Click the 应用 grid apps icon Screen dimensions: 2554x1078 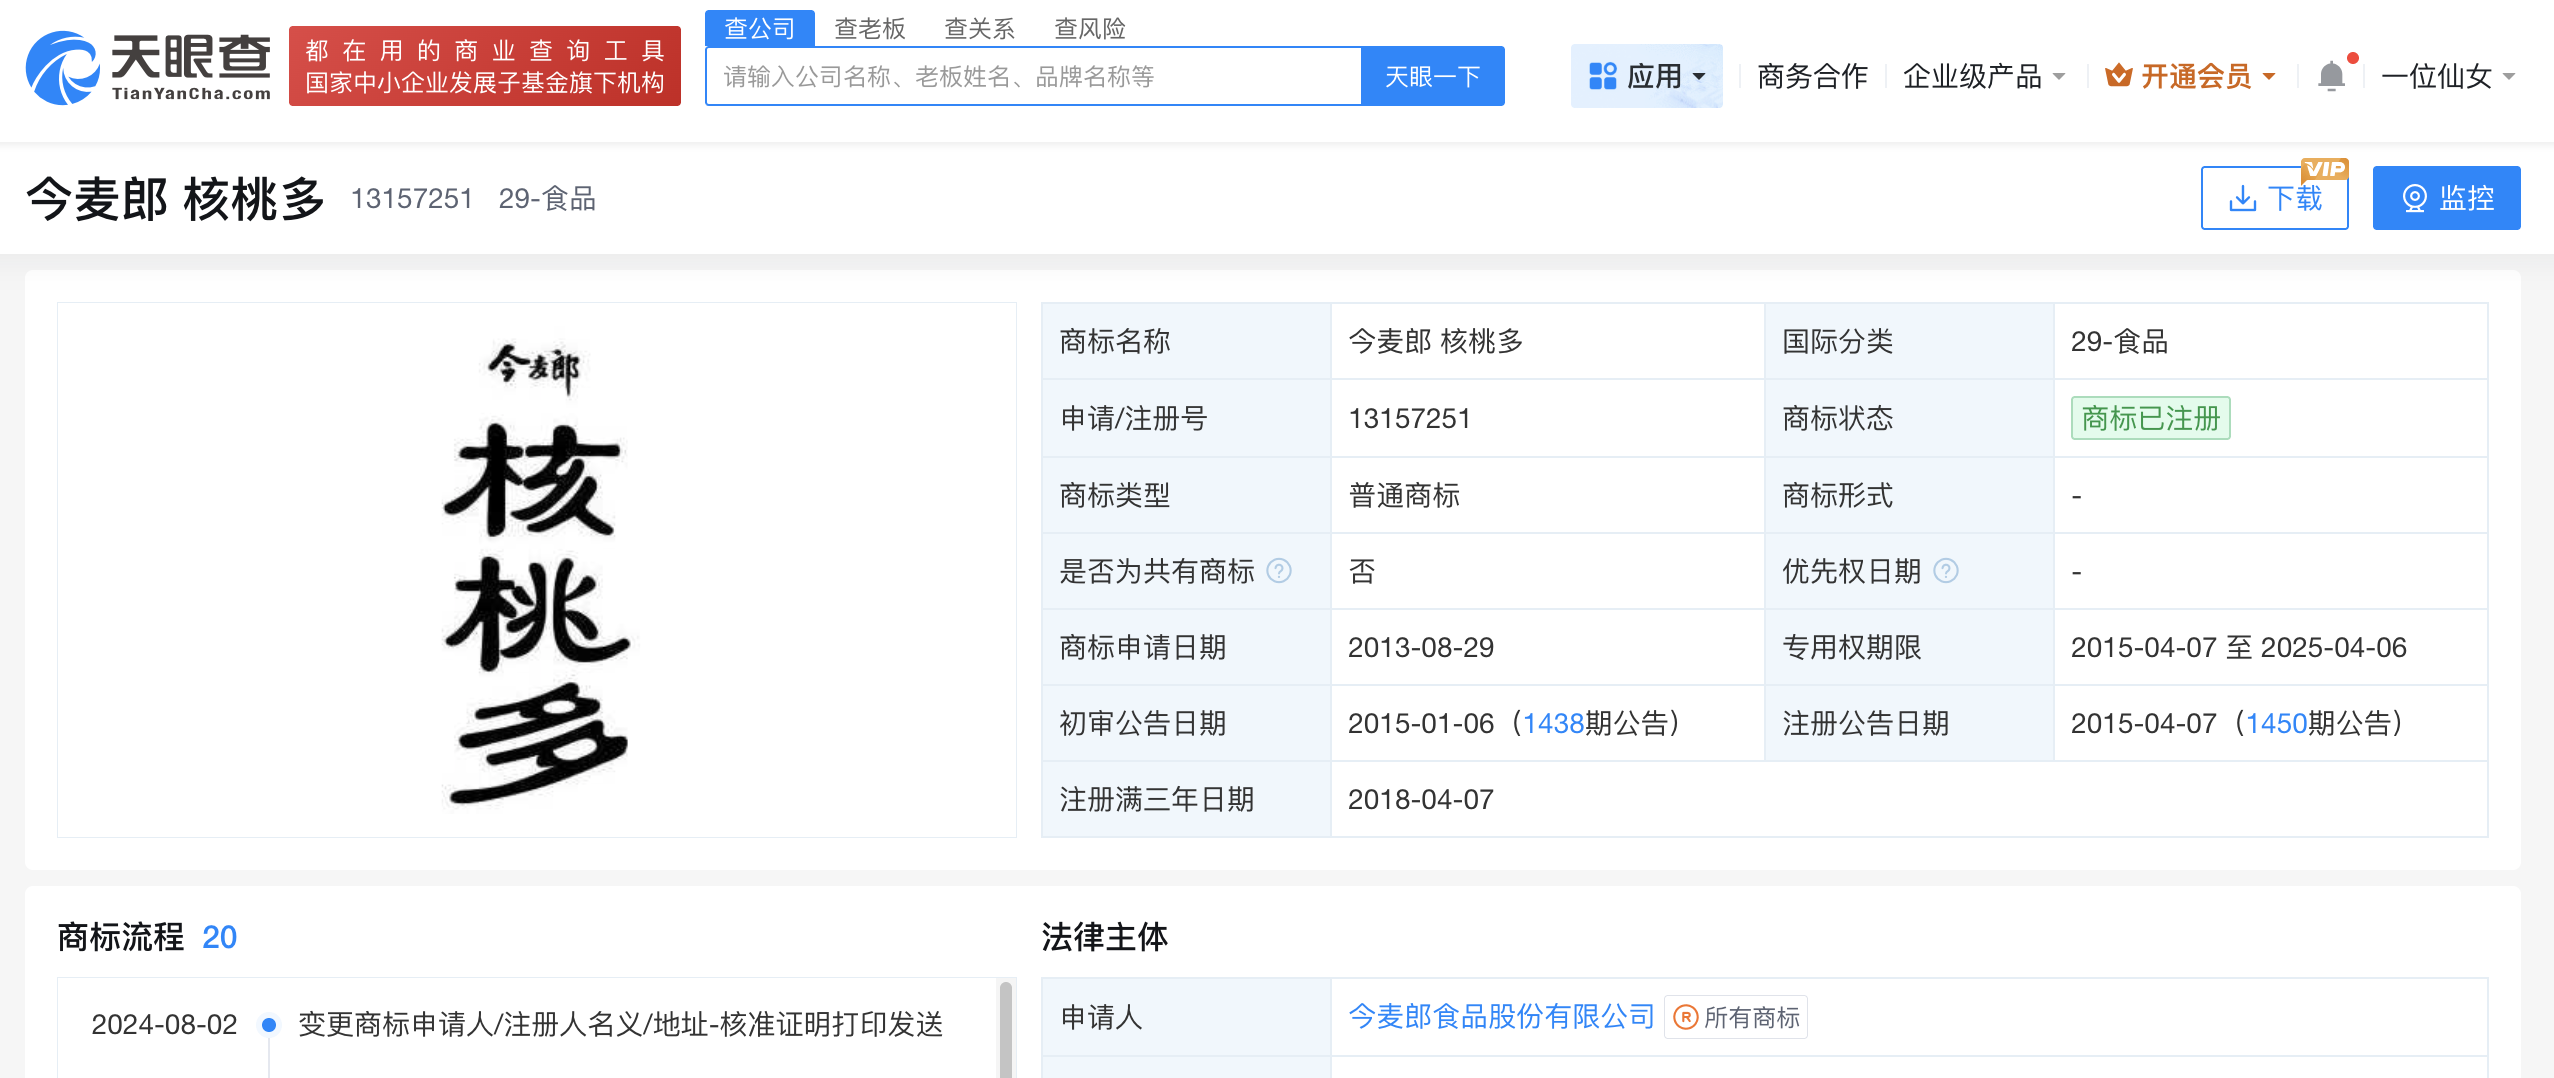pos(1603,76)
